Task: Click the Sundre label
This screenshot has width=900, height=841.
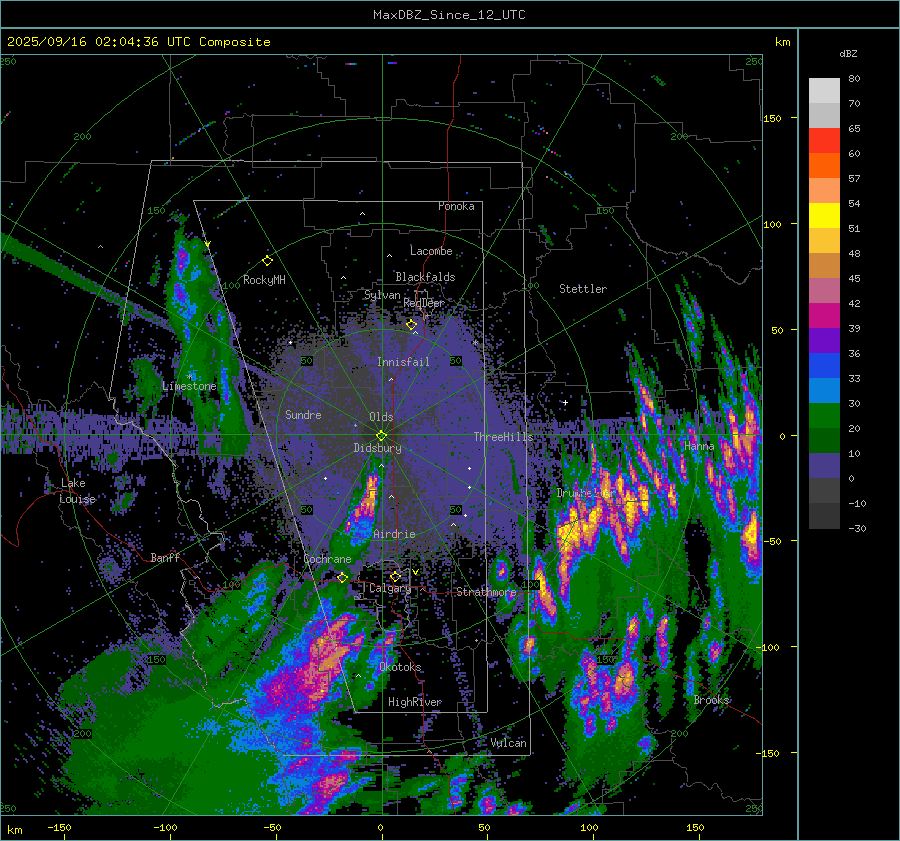Action: coord(303,414)
